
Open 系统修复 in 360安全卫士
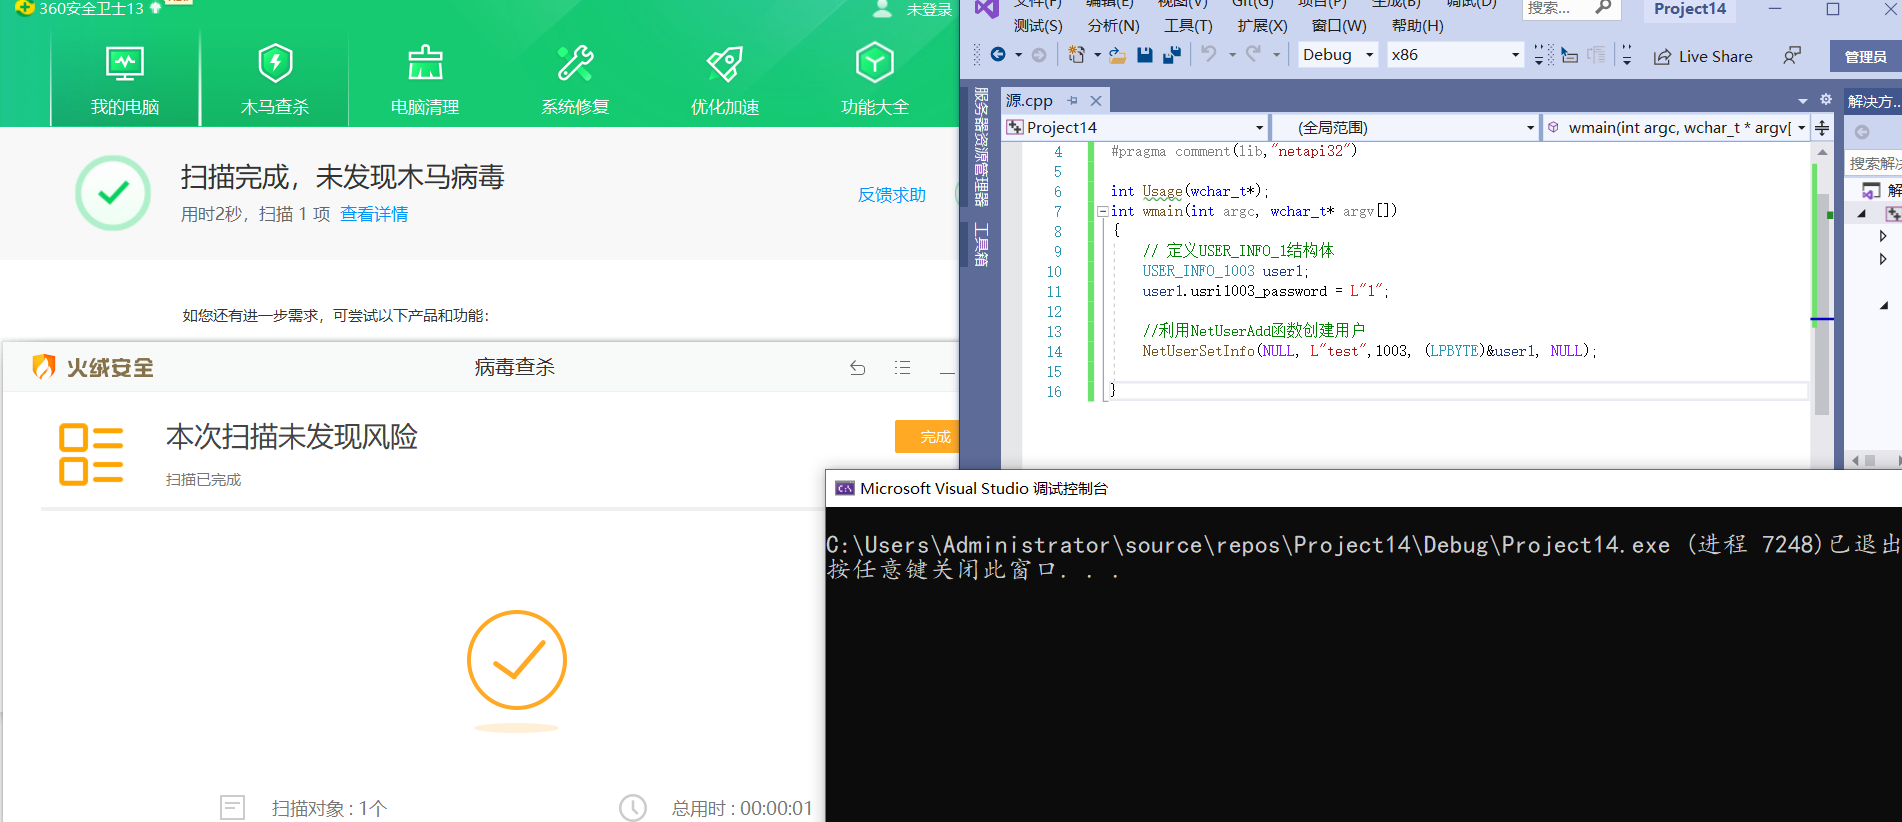tap(575, 80)
